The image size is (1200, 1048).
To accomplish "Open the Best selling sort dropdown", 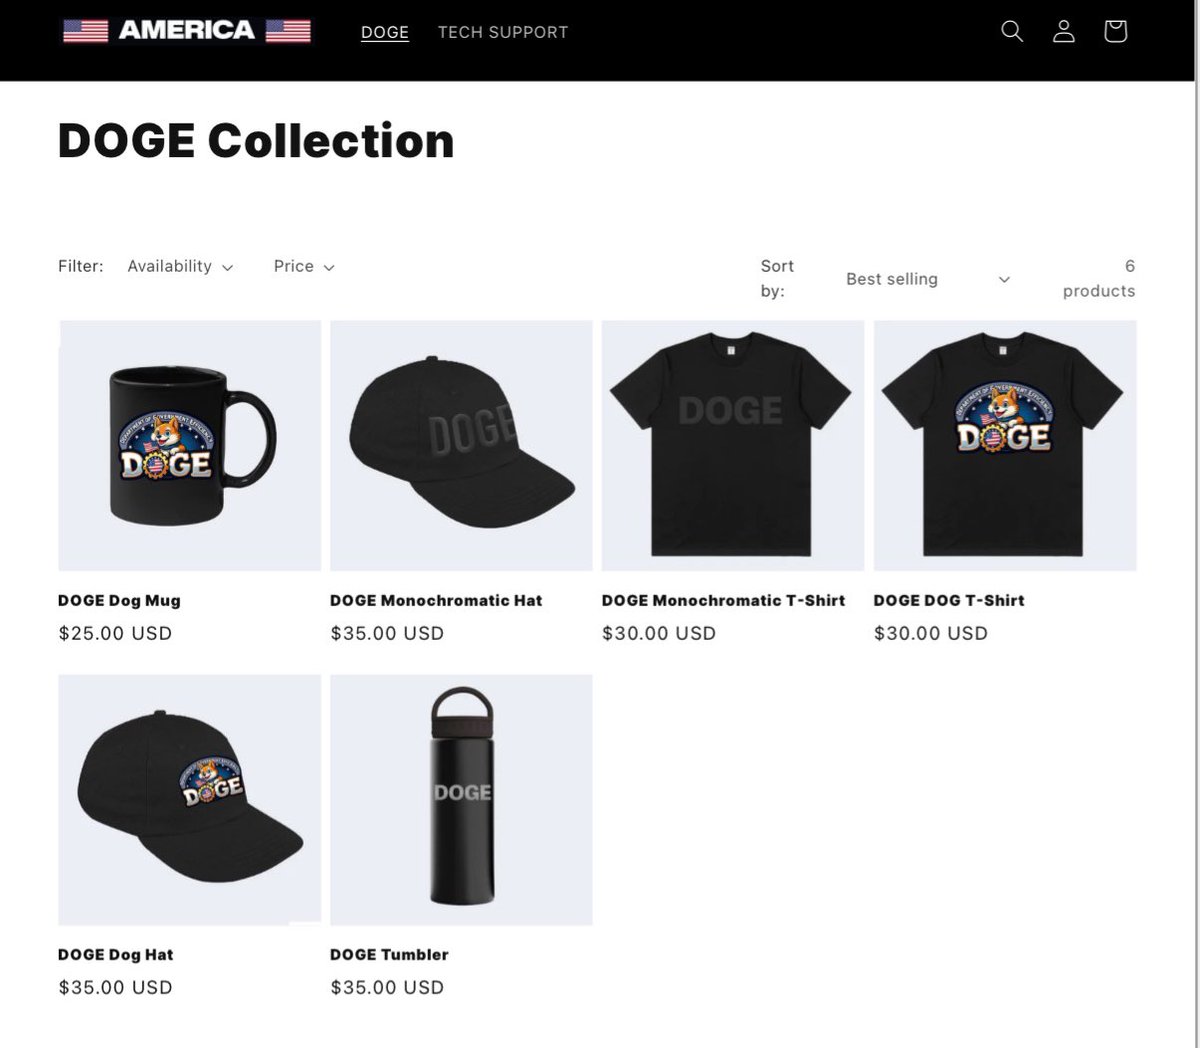I will tap(928, 279).
